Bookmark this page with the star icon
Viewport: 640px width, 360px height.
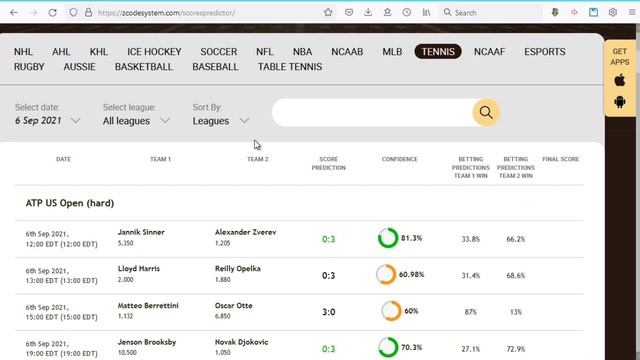point(328,12)
